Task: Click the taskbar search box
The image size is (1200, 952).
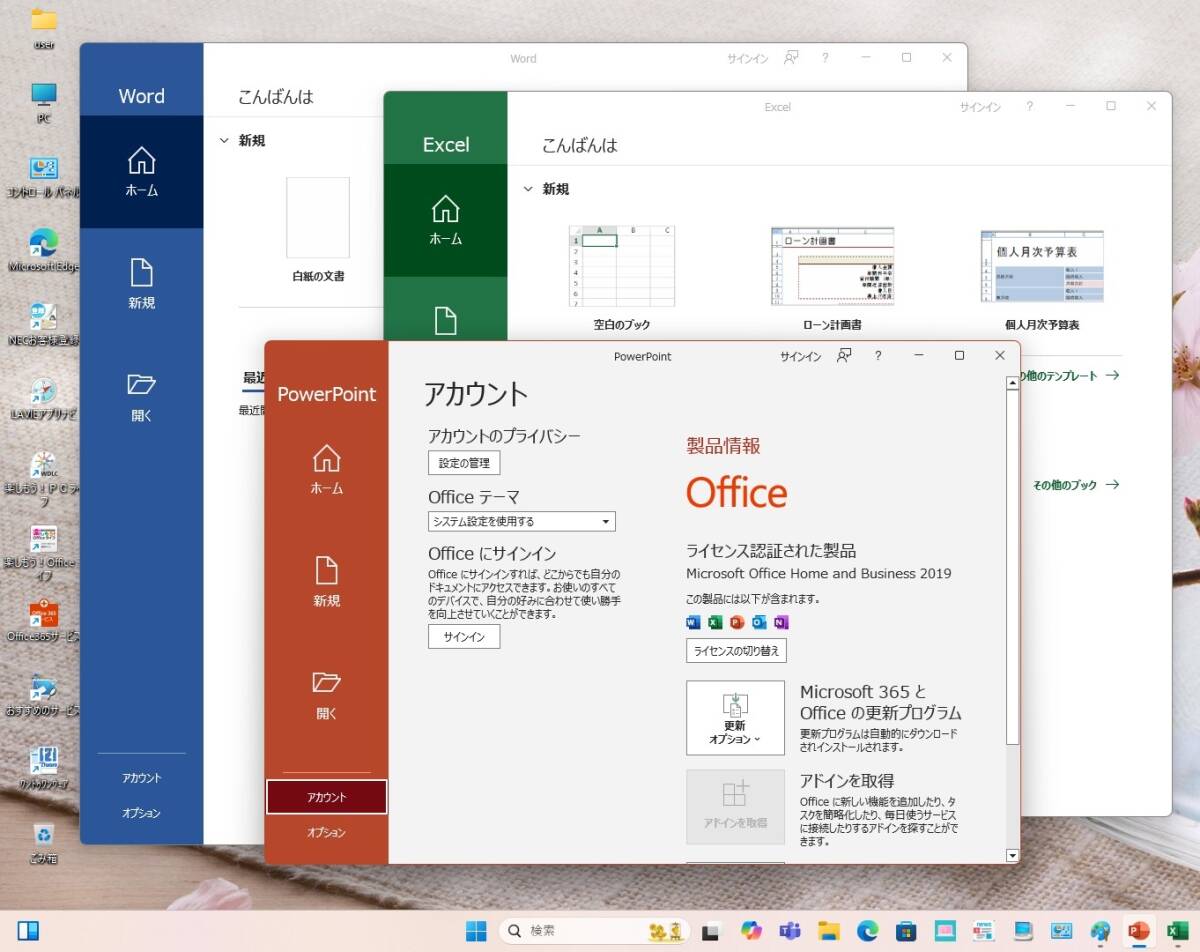Action: (594, 931)
